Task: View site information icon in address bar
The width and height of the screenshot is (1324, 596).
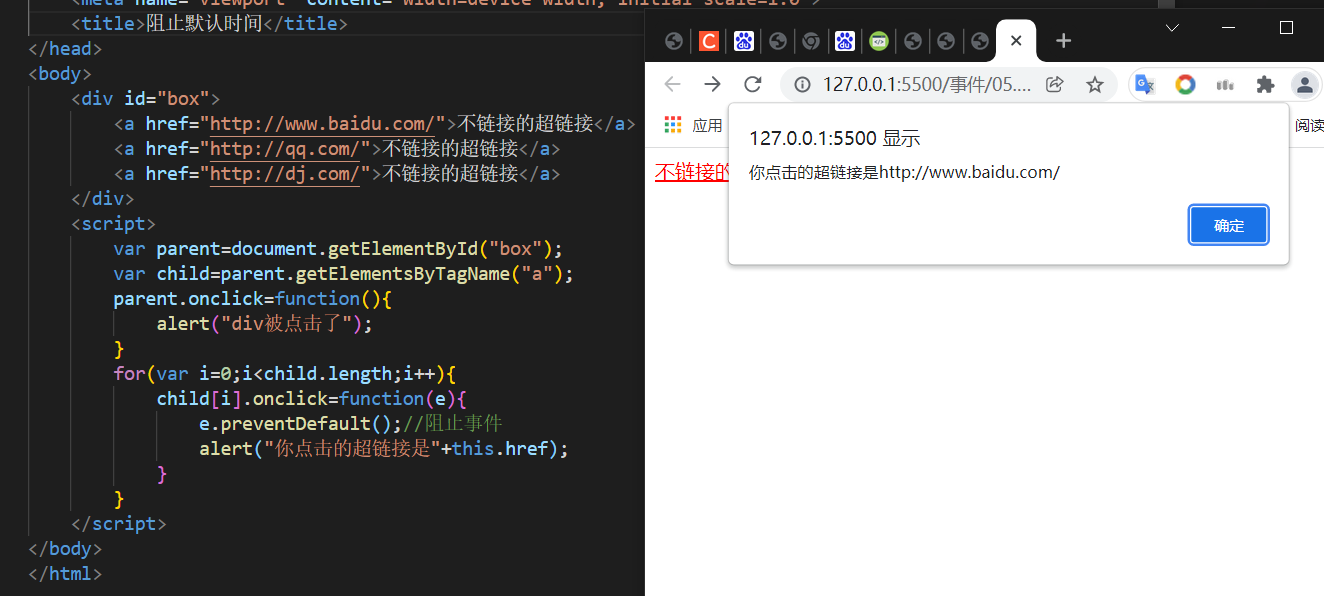Action: 802,85
